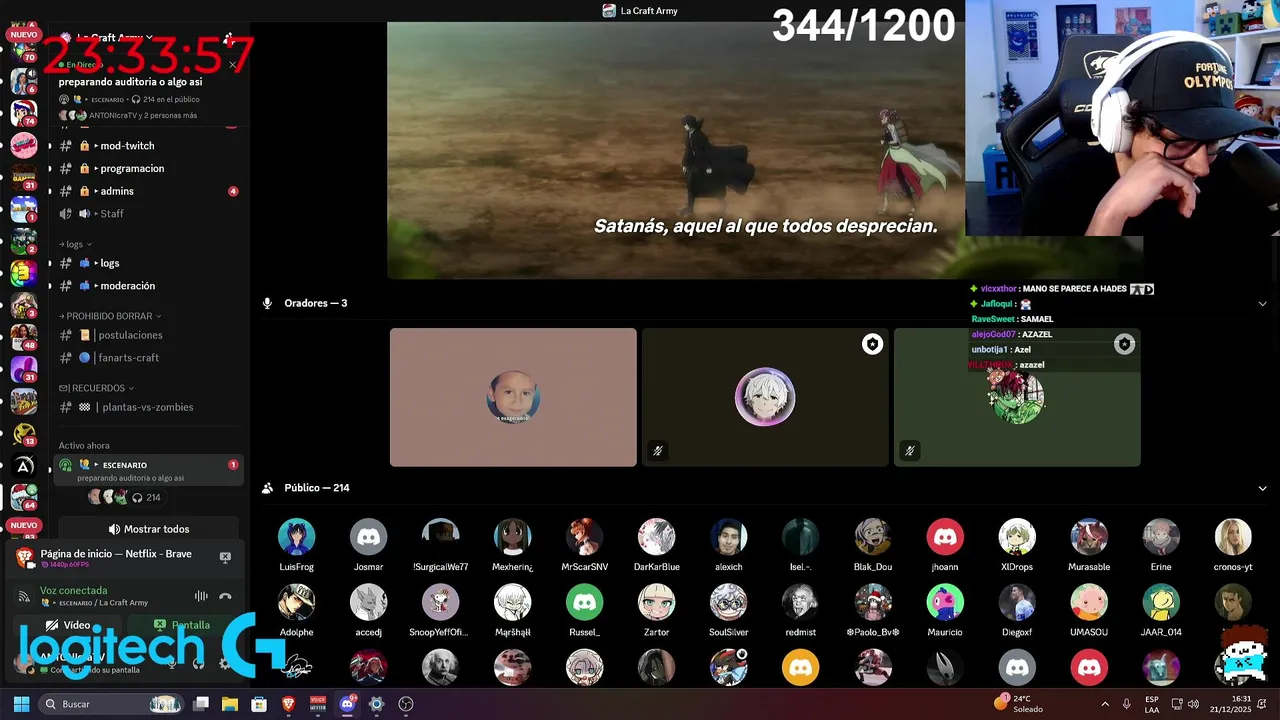Screen dimensions: 1280x720
Task: Collapse the Oradores speakers section
Action: (x=1262, y=303)
